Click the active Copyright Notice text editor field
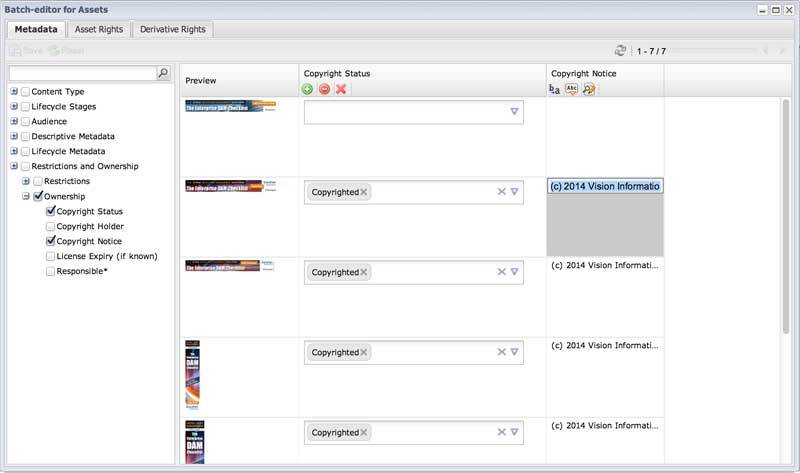Screen dimensions: 800x473 (x=605, y=186)
